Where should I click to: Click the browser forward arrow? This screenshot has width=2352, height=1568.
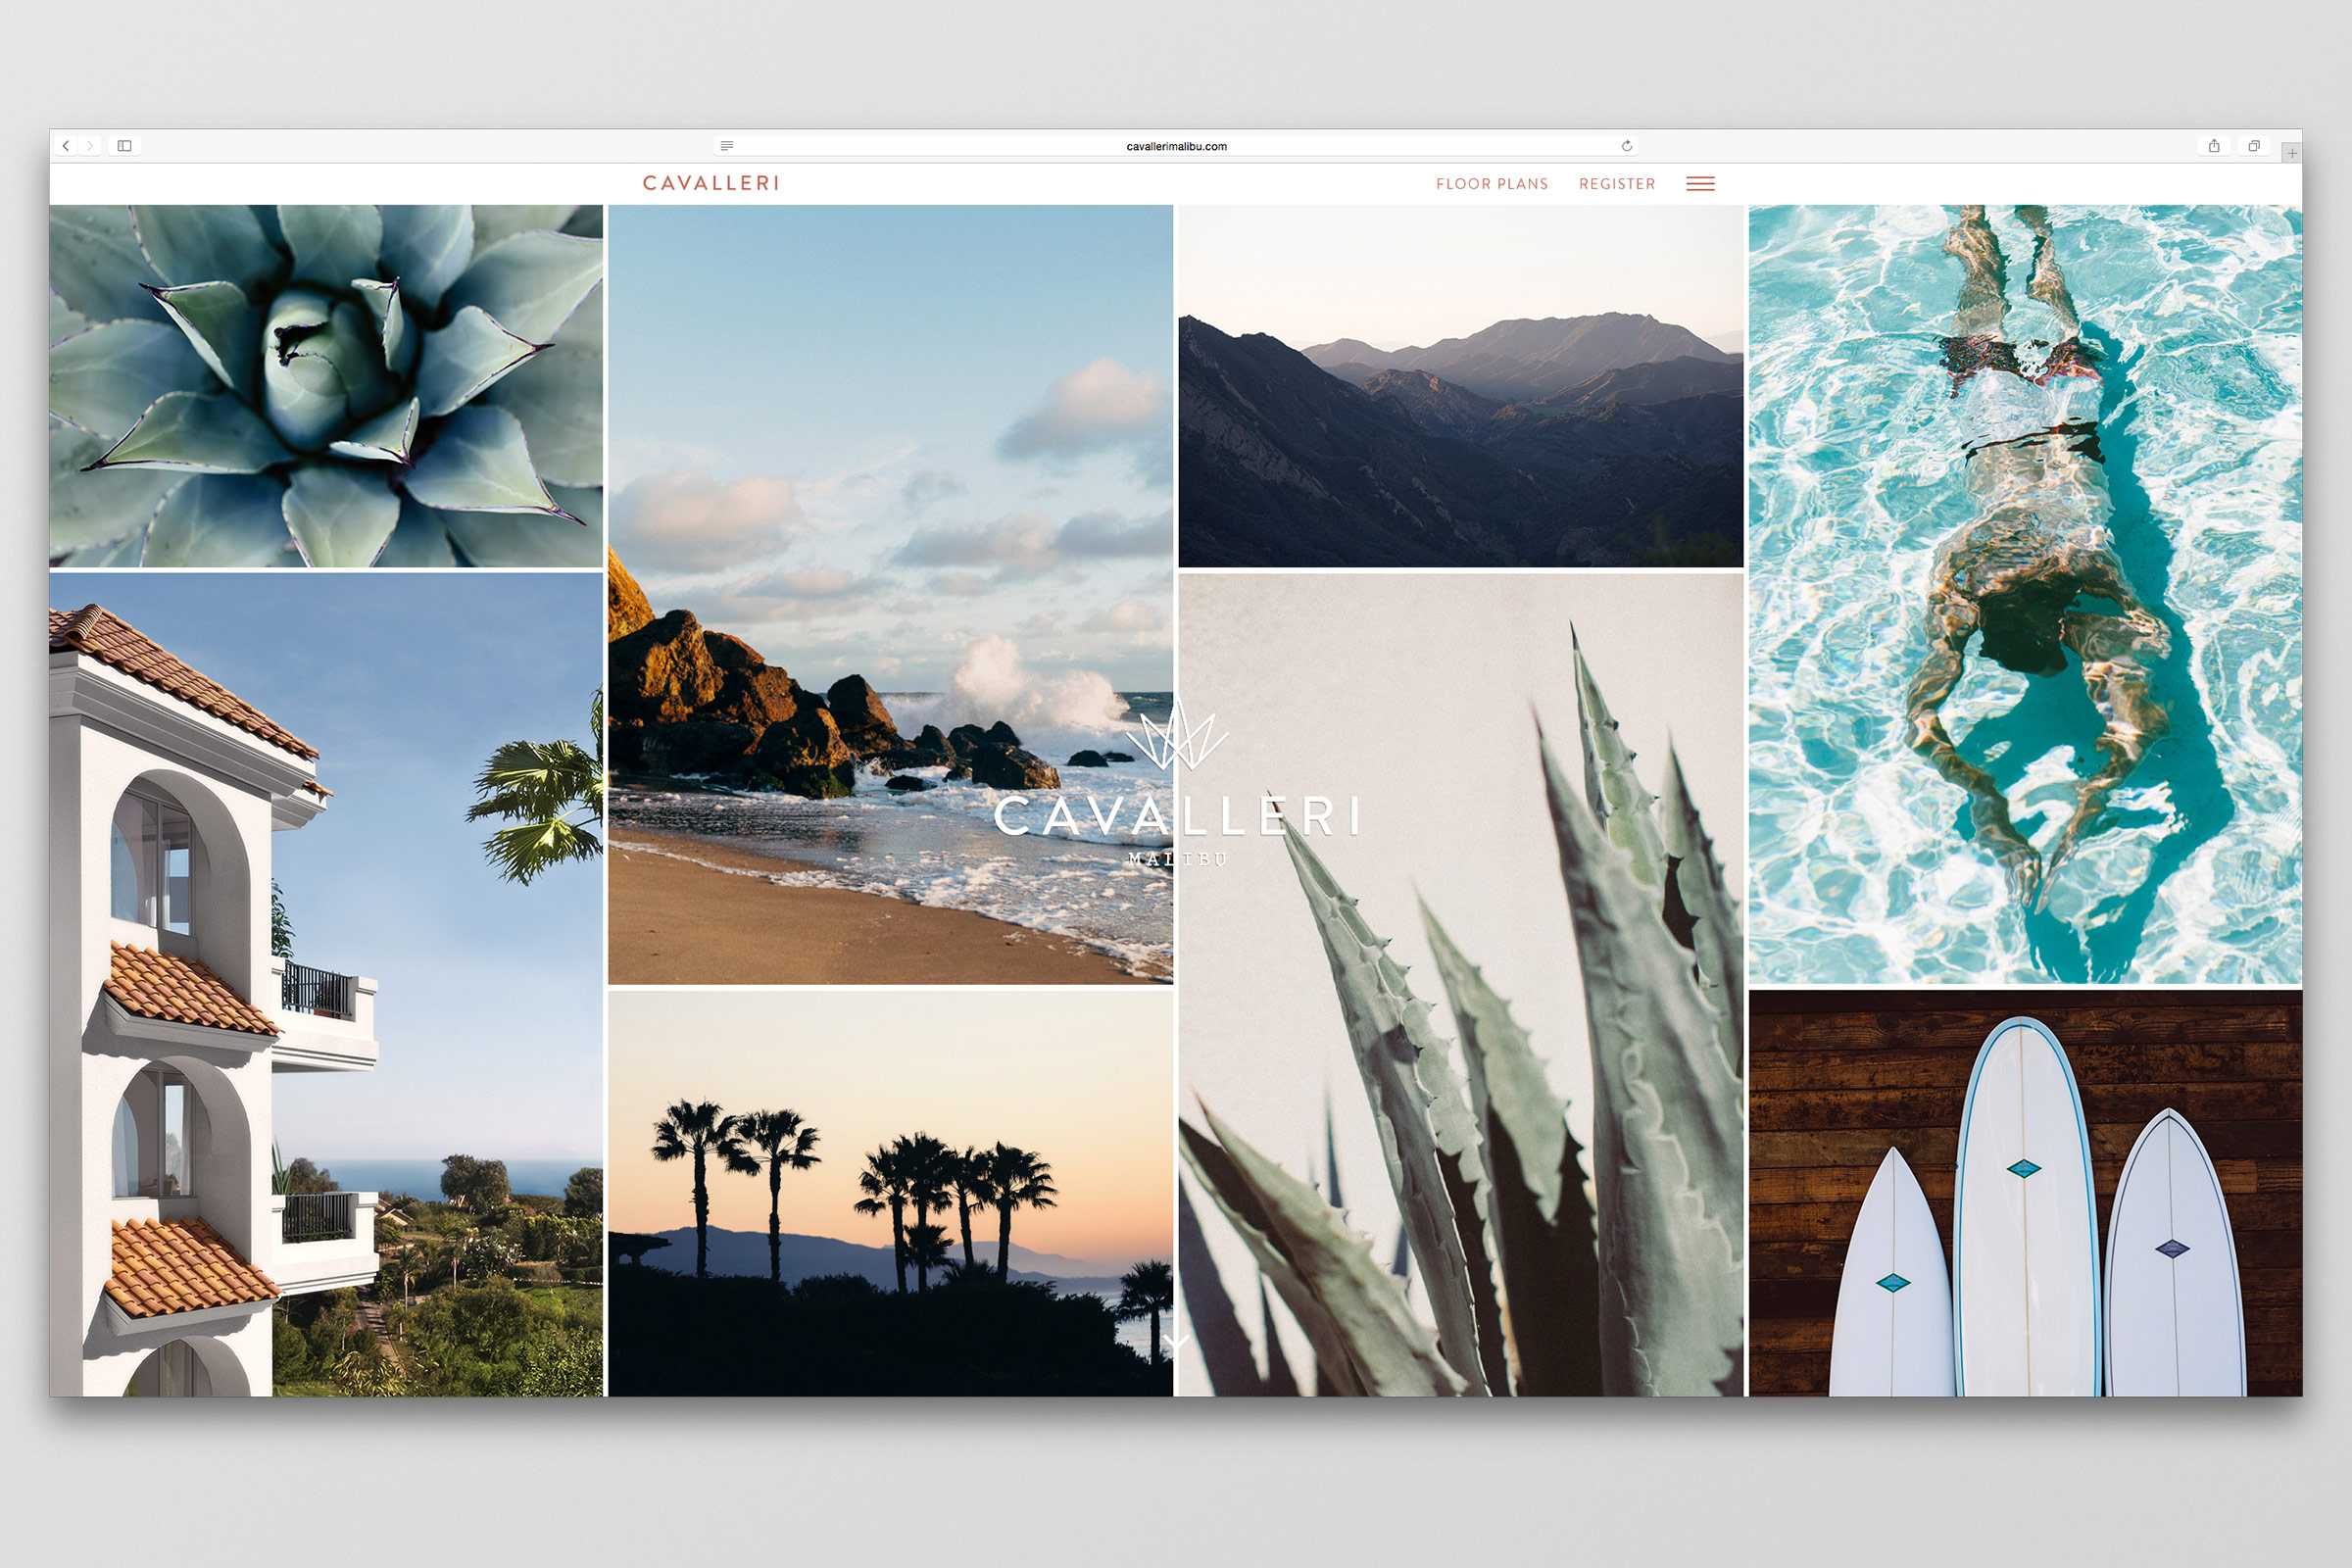point(90,146)
